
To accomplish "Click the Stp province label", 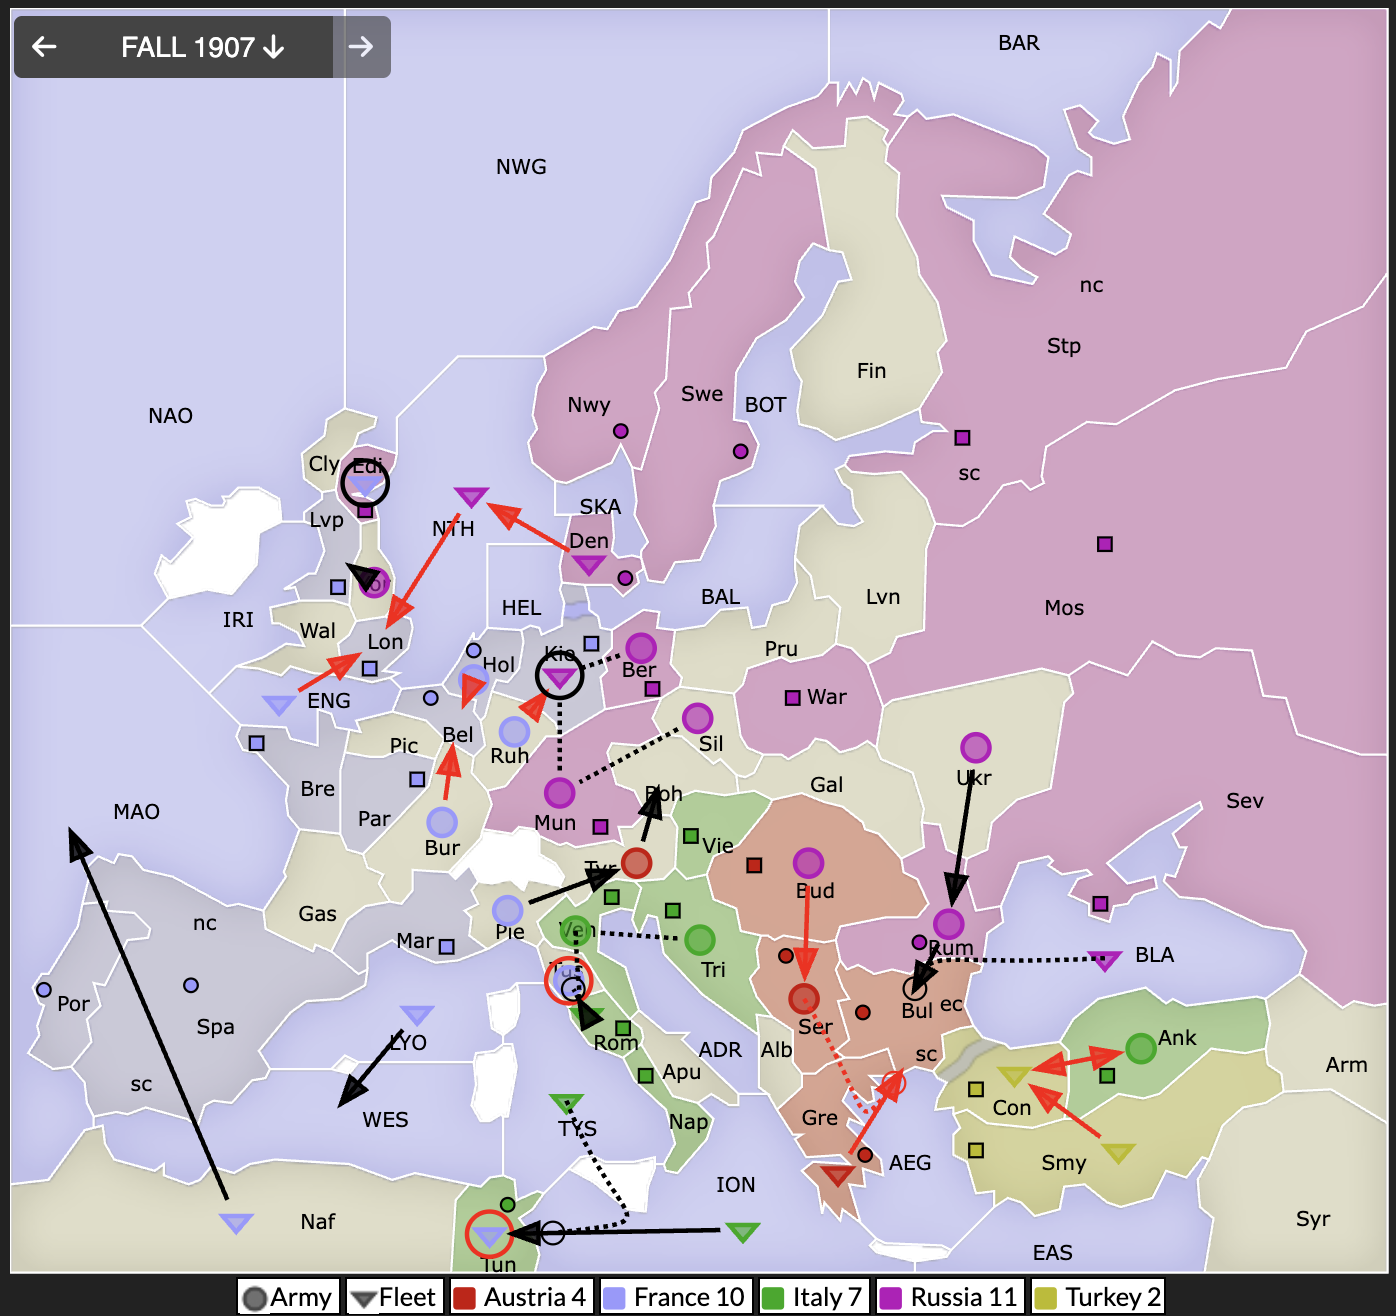I will pyautogui.click(x=1064, y=346).
